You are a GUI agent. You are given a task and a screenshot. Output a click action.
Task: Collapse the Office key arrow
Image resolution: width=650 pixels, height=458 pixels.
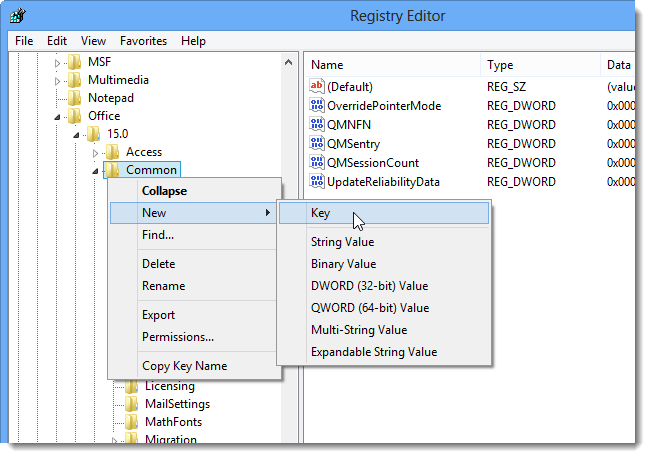coord(57,117)
